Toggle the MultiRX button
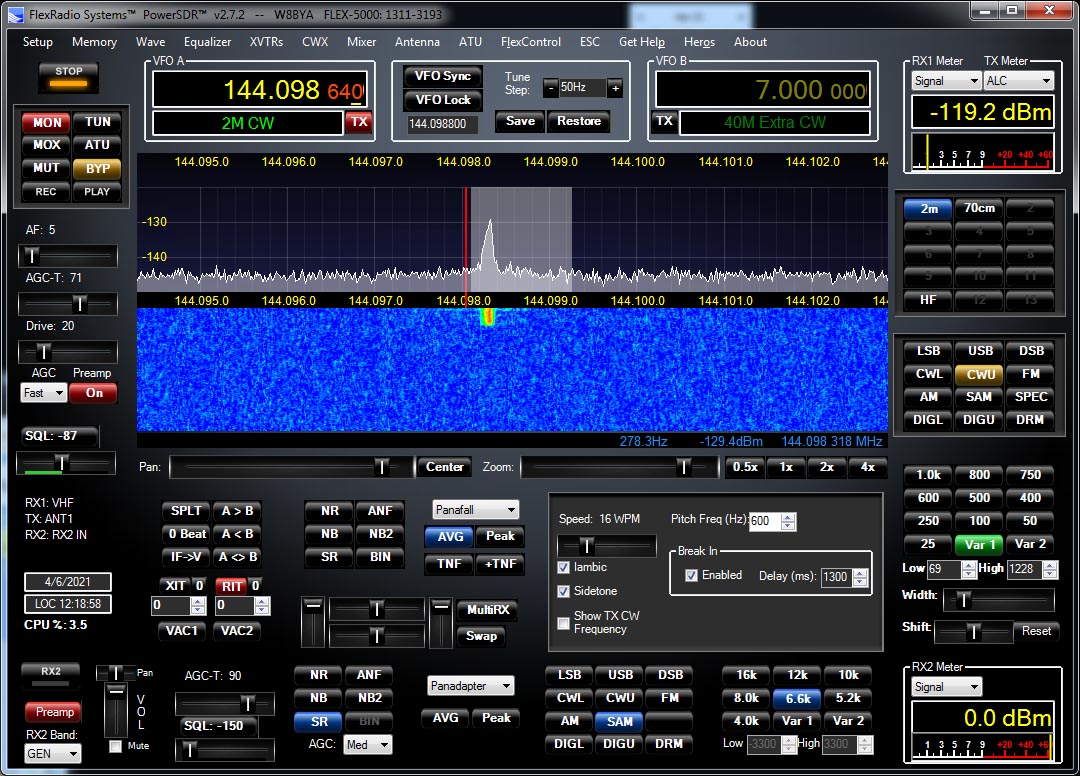Screen dimensions: 1080x776 pos(488,609)
